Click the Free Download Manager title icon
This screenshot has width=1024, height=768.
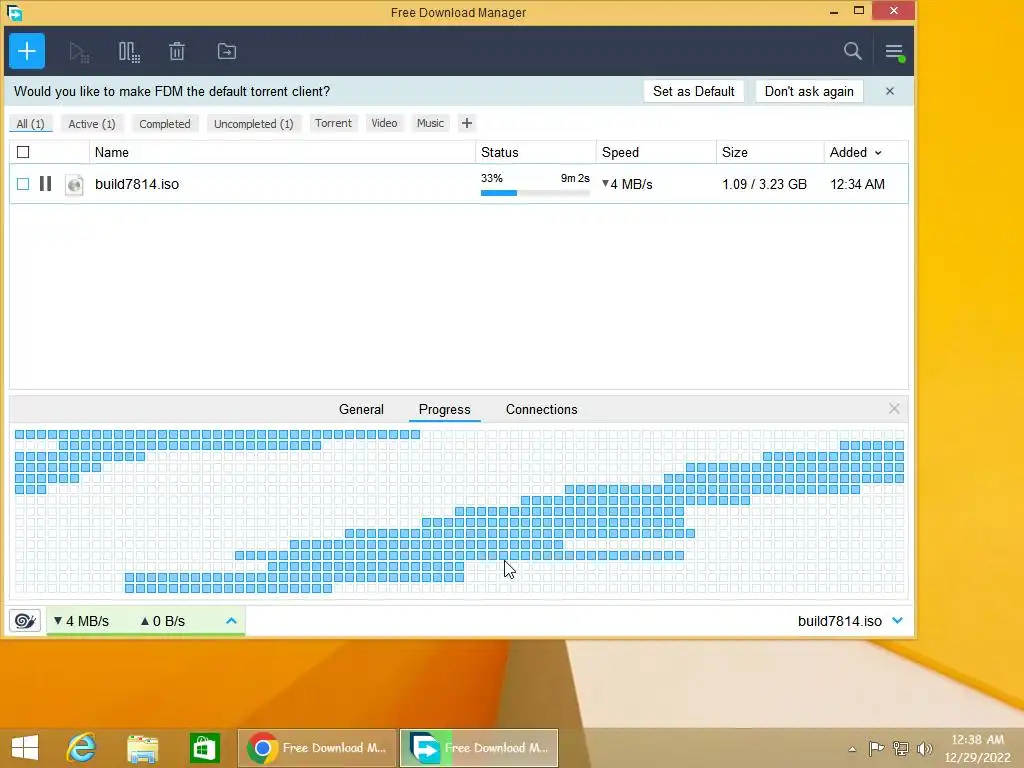coord(14,12)
